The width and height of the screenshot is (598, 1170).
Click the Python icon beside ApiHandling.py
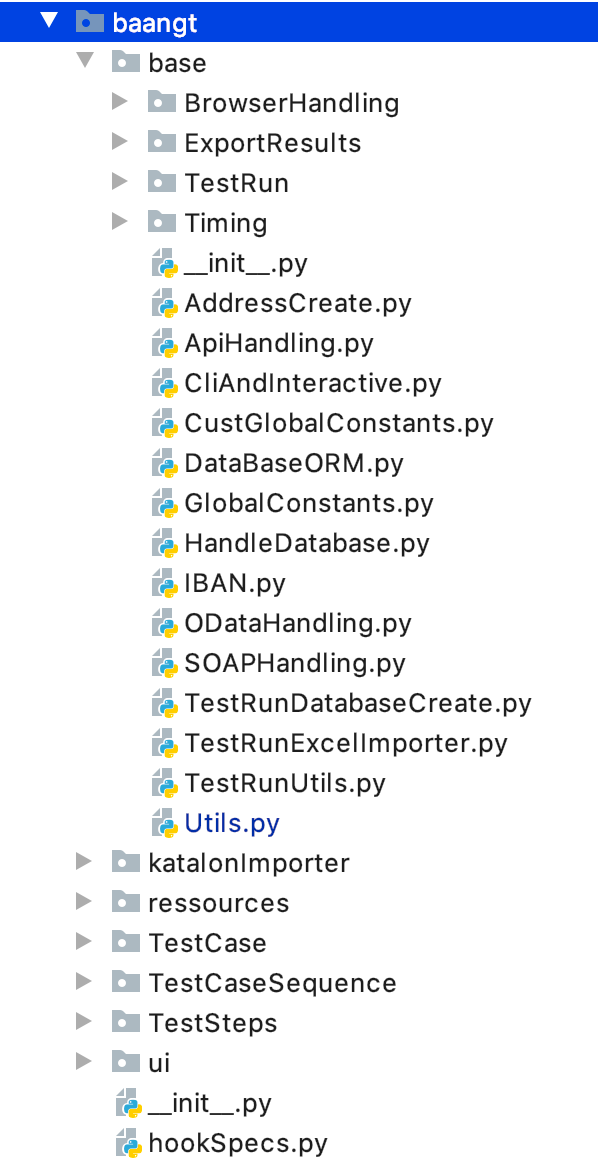[x=164, y=343]
